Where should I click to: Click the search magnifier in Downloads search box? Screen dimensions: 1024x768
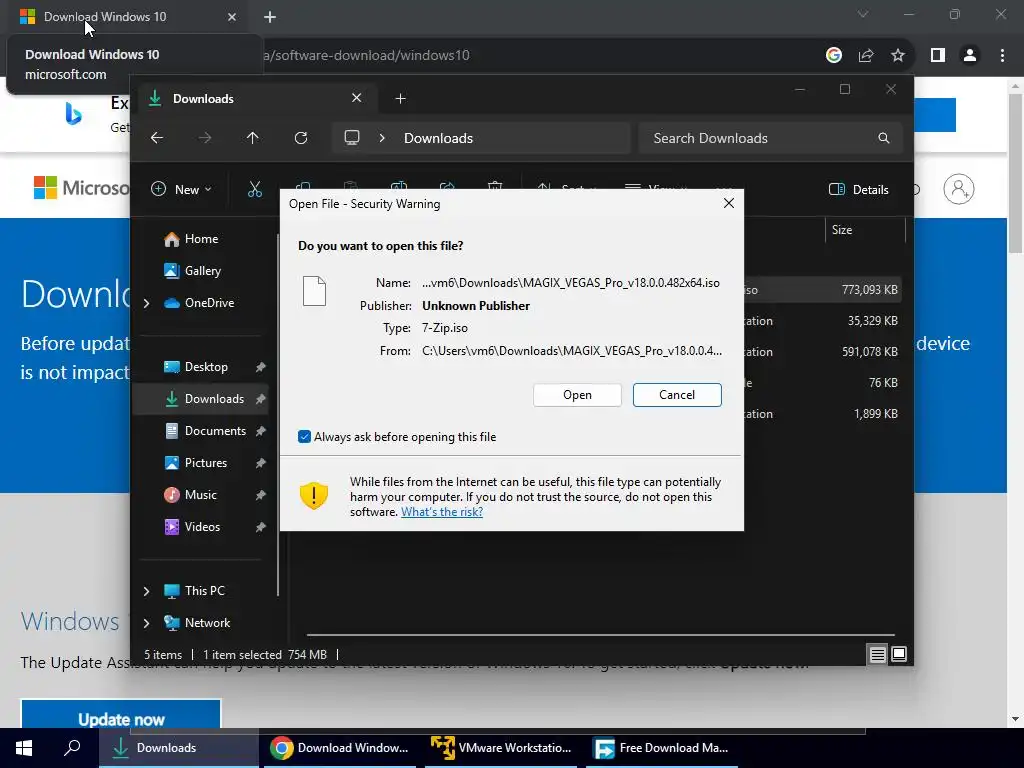point(884,138)
